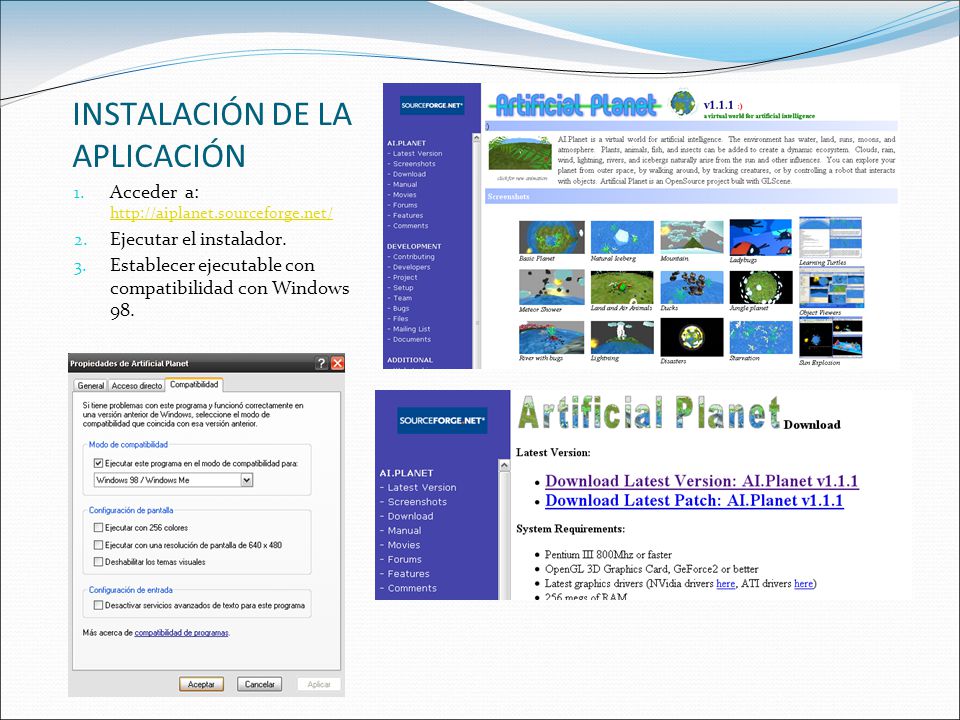This screenshot has width=960, height=720.
Task: Open the Starvation screenshot thumbnail
Action: click(x=761, y=337)
